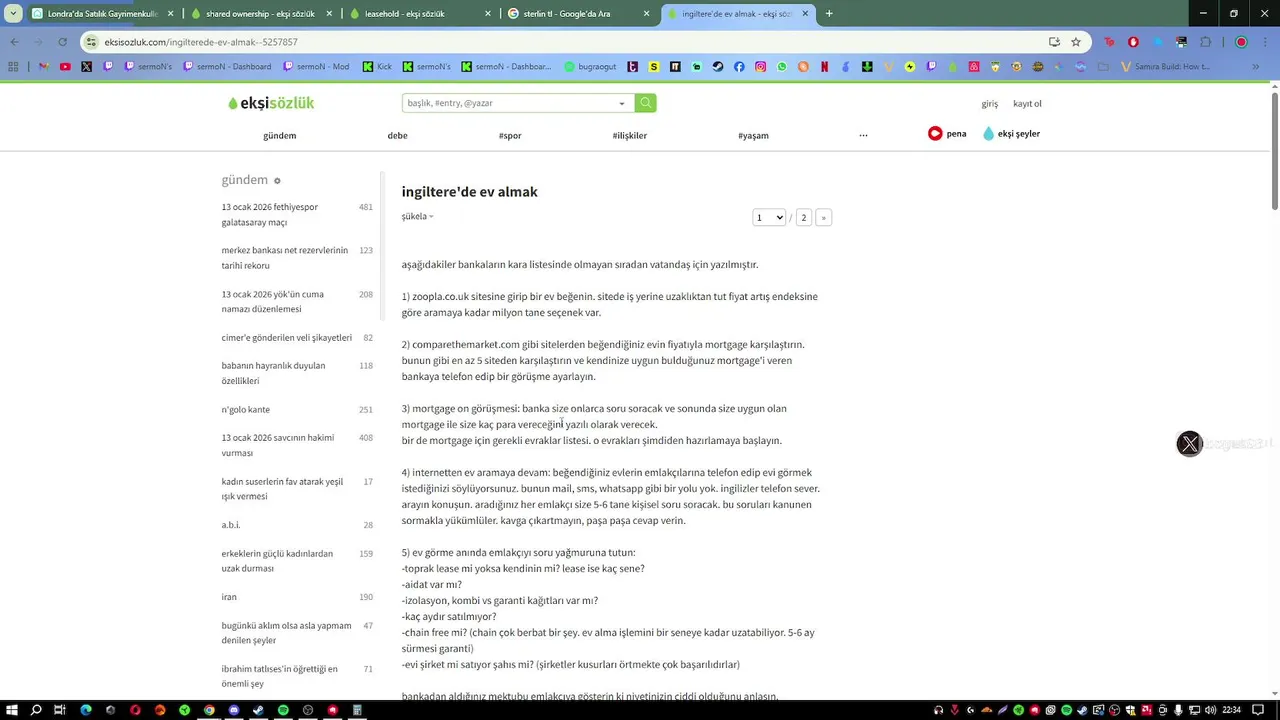This screenshot has height=720, width=1280.
Task: Open the YouTube bookmark icon
Action: (65, 67)
